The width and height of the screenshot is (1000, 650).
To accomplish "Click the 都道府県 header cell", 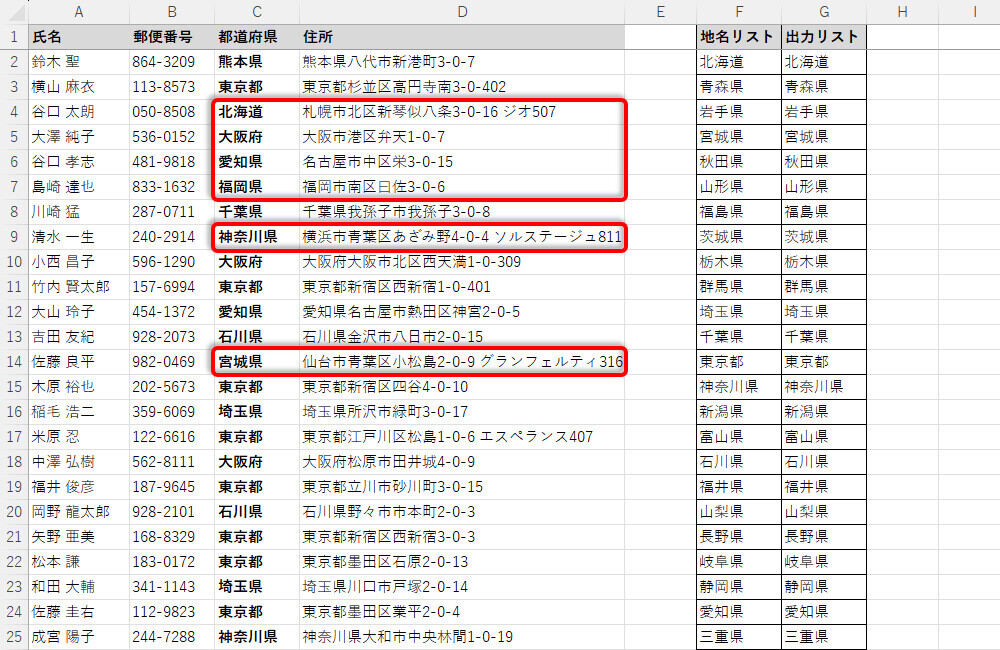I will tap(256, 37).
